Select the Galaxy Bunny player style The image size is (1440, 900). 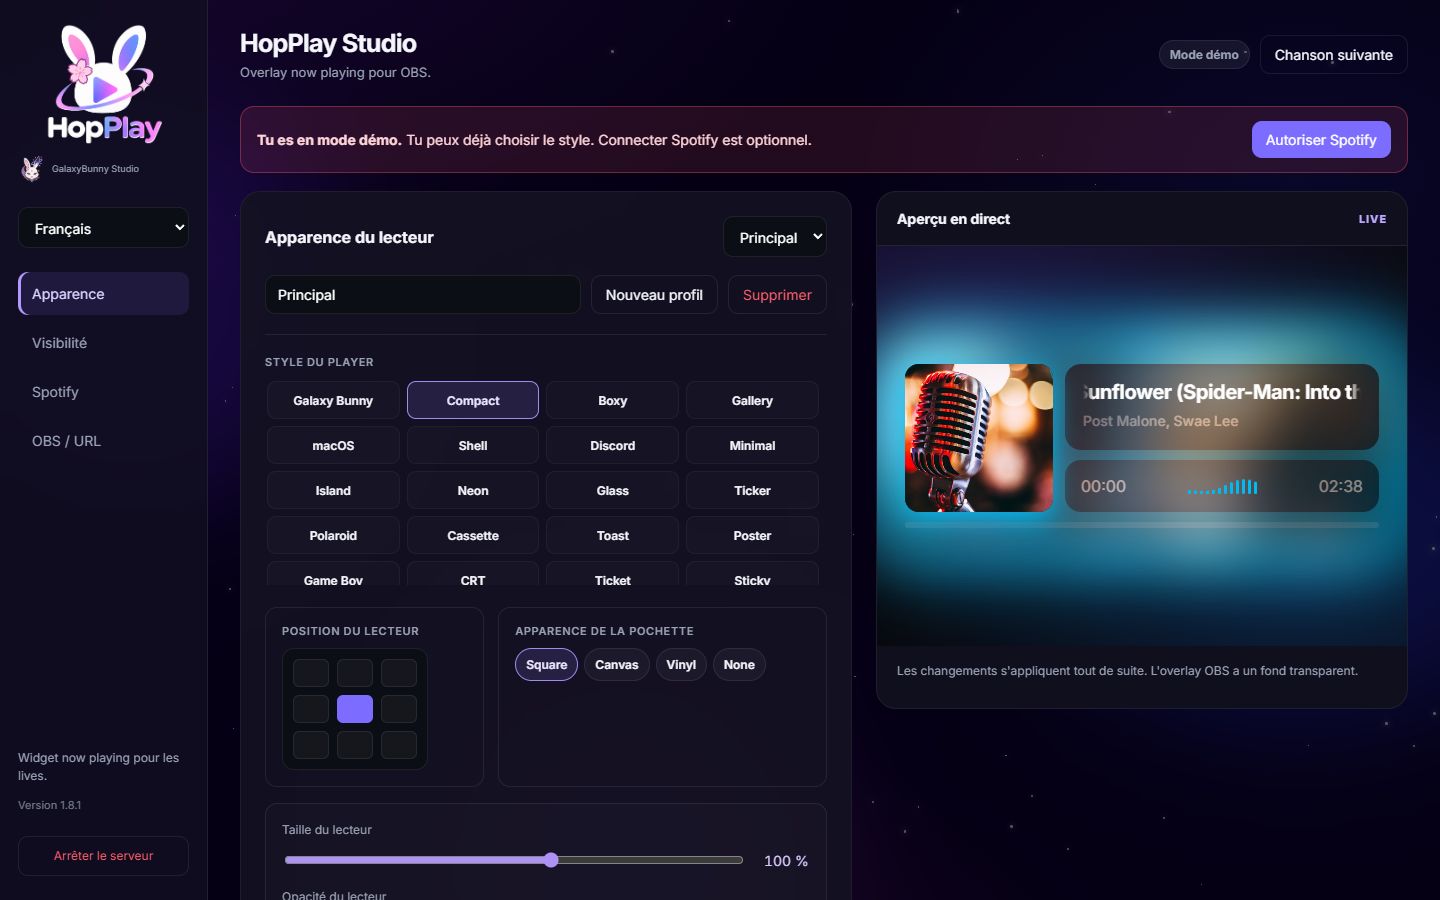[333, 400]
